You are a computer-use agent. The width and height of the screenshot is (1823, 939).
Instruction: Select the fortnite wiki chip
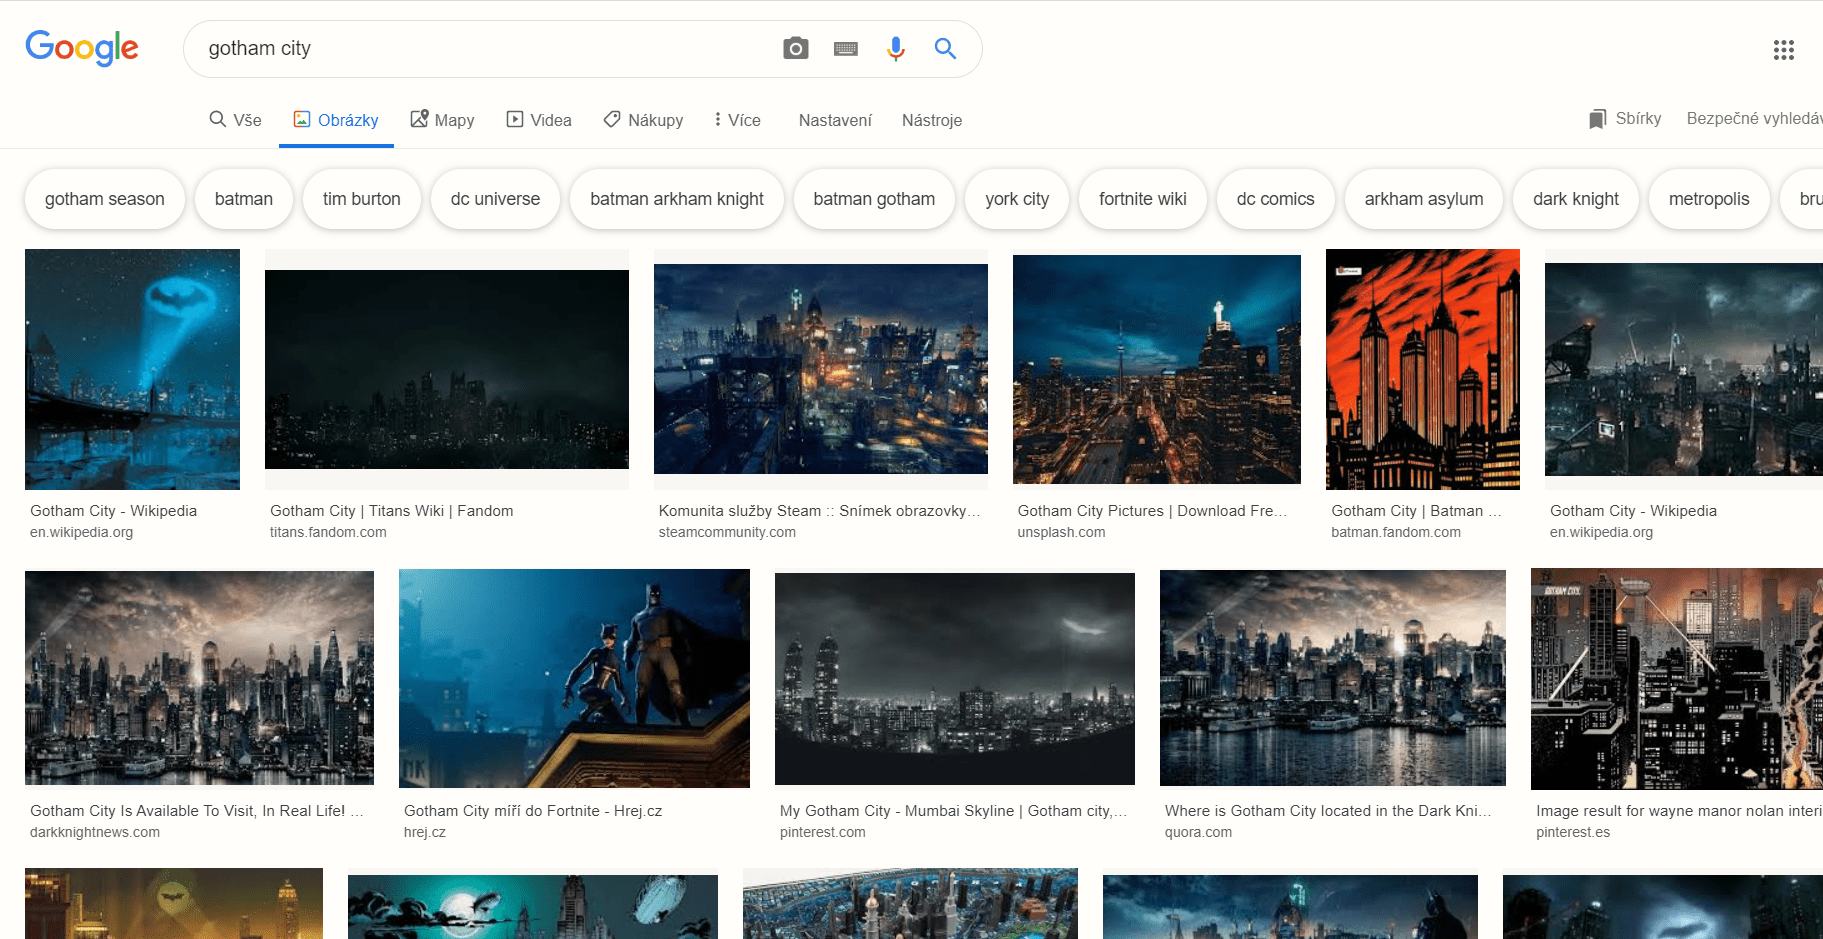[1143, 199]
